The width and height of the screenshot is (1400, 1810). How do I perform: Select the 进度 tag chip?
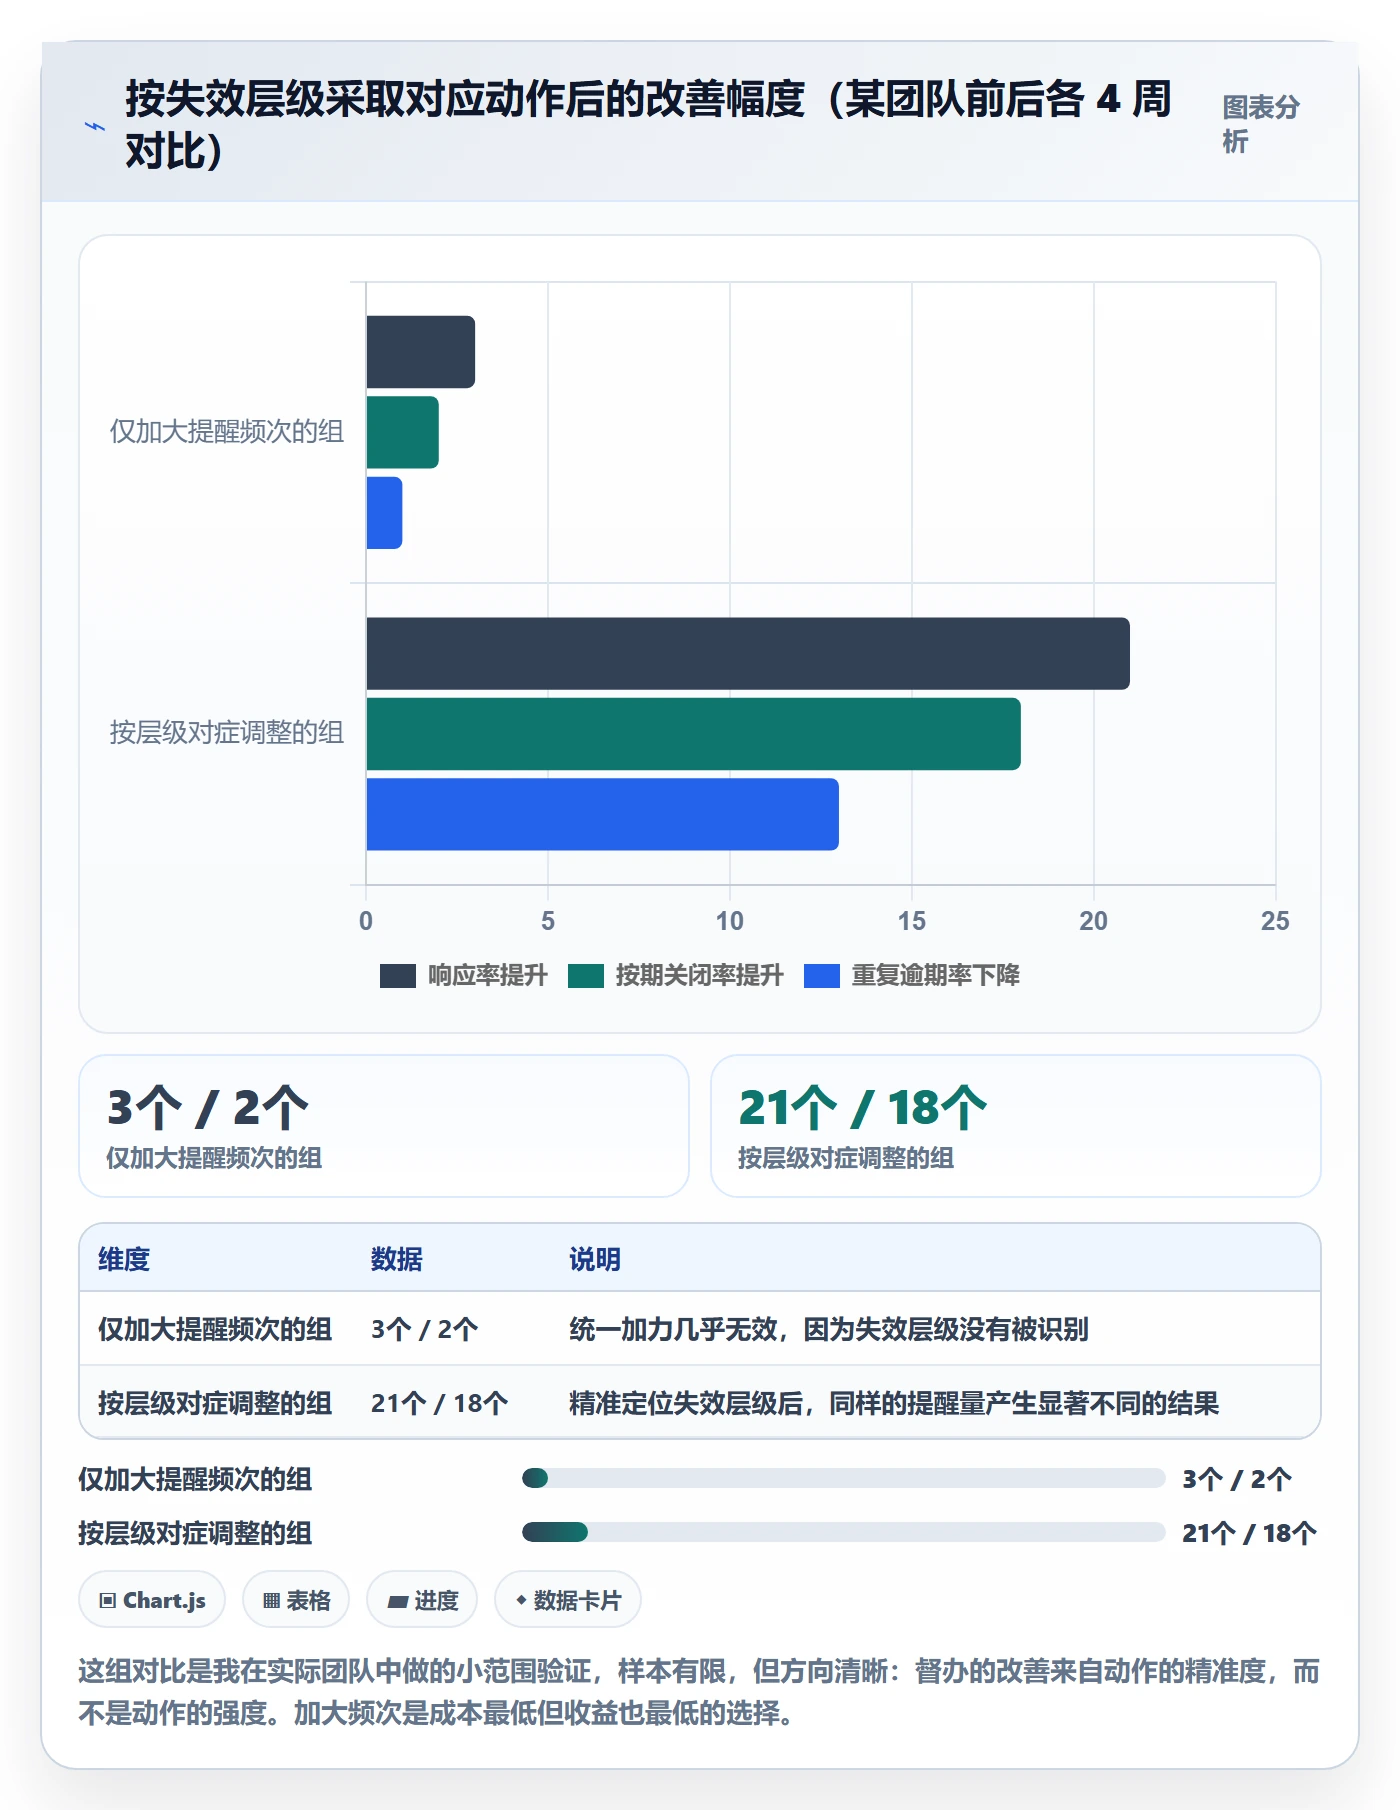tap(422, 1600)
